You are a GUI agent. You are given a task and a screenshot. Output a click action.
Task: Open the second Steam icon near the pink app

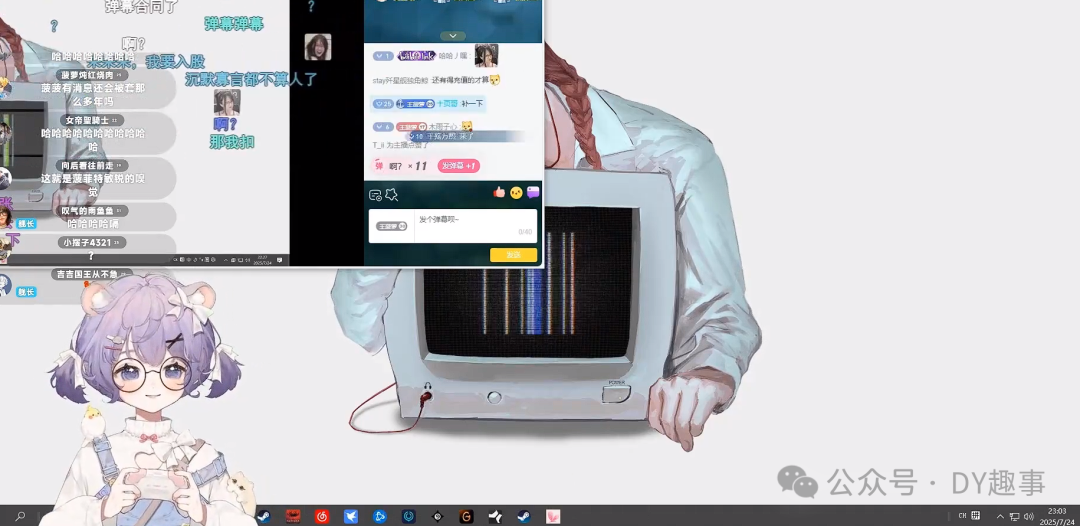tap(524, 516)
